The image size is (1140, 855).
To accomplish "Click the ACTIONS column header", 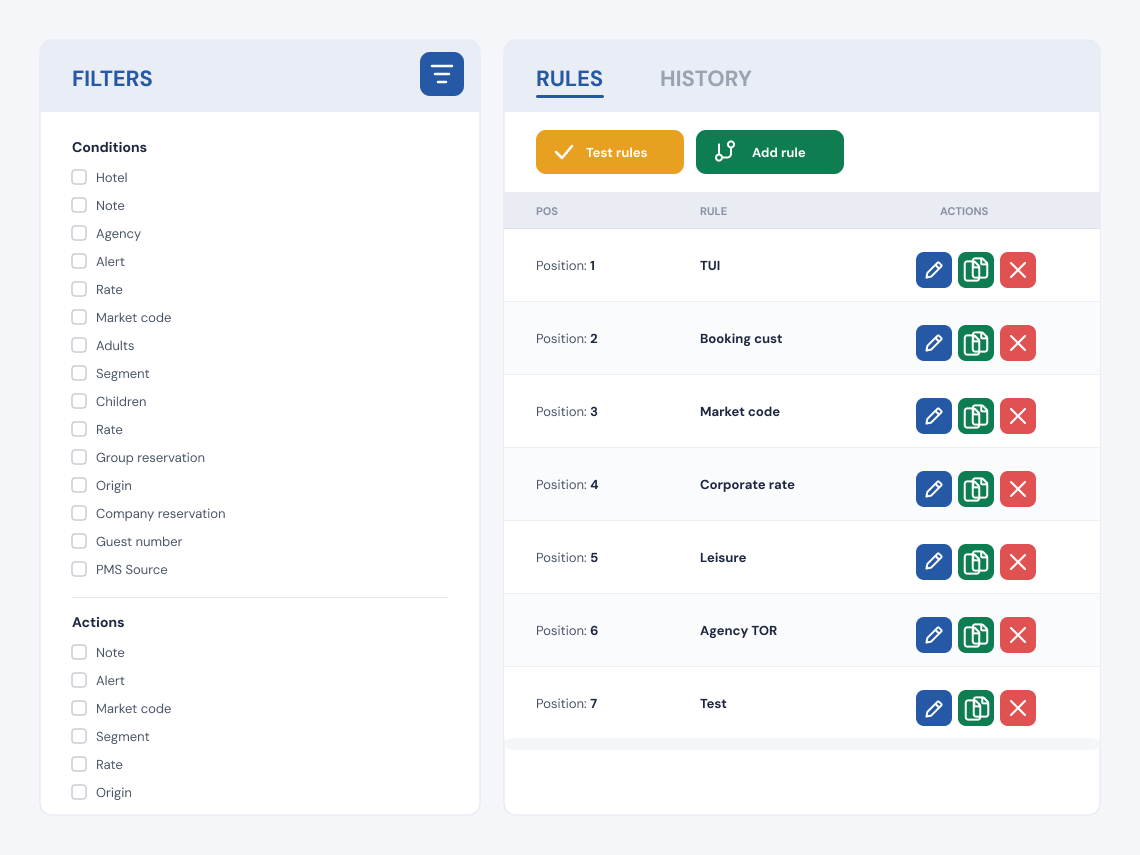I will pos(963,212).
